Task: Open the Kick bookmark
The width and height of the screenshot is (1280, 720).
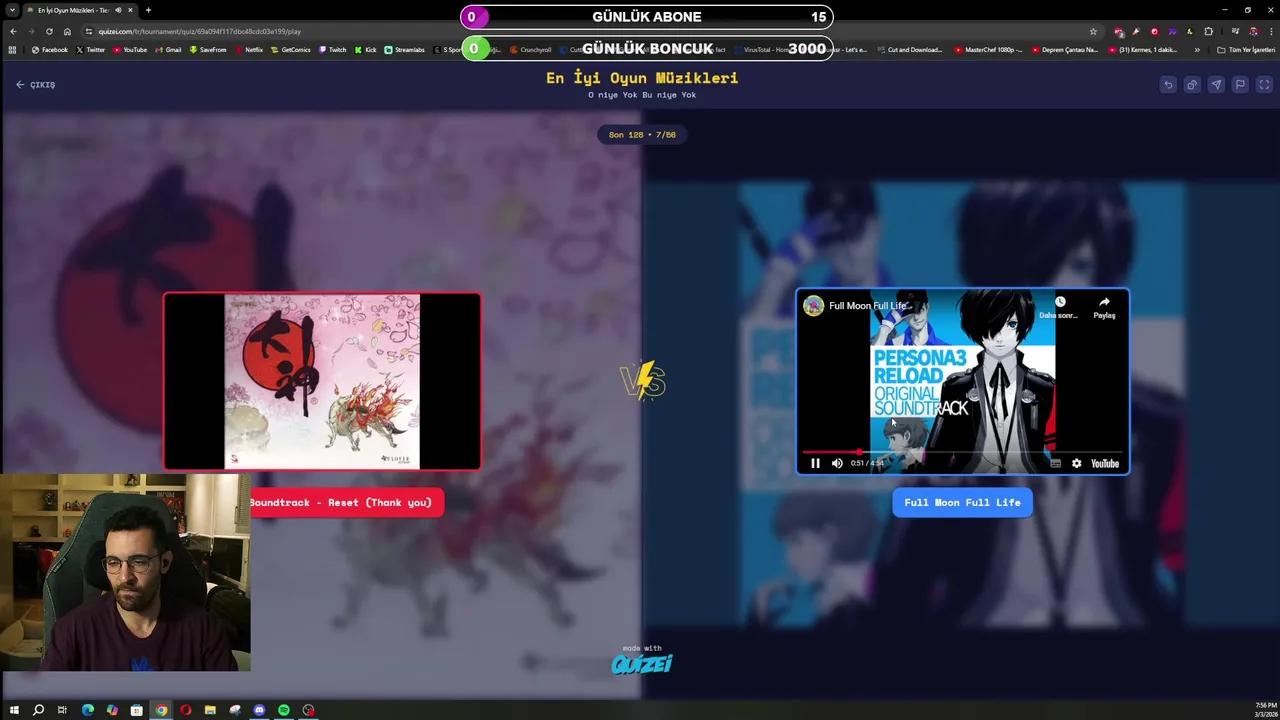Action: (365, 50)
